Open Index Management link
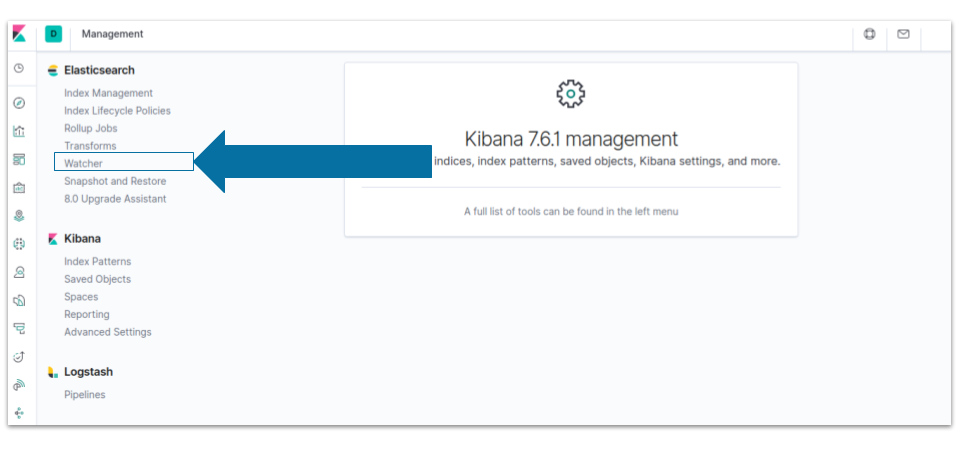The width and height of the screenshot is (956, 450). pos(109,93)
